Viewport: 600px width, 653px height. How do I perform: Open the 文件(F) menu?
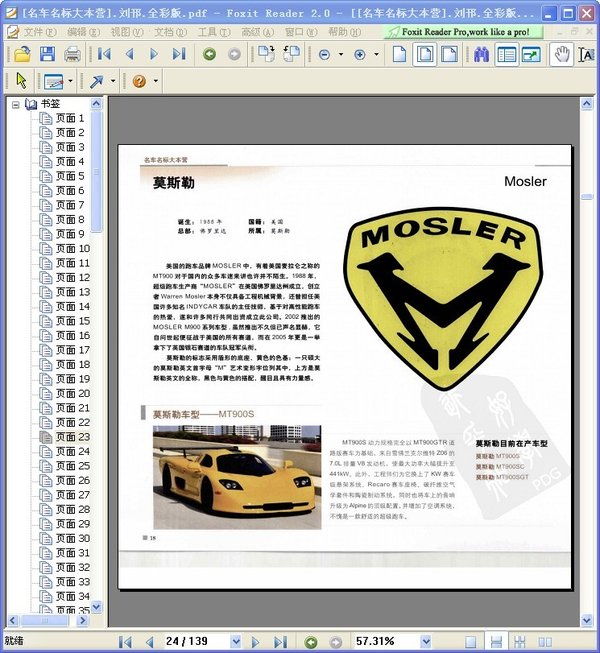click(39, 32)
